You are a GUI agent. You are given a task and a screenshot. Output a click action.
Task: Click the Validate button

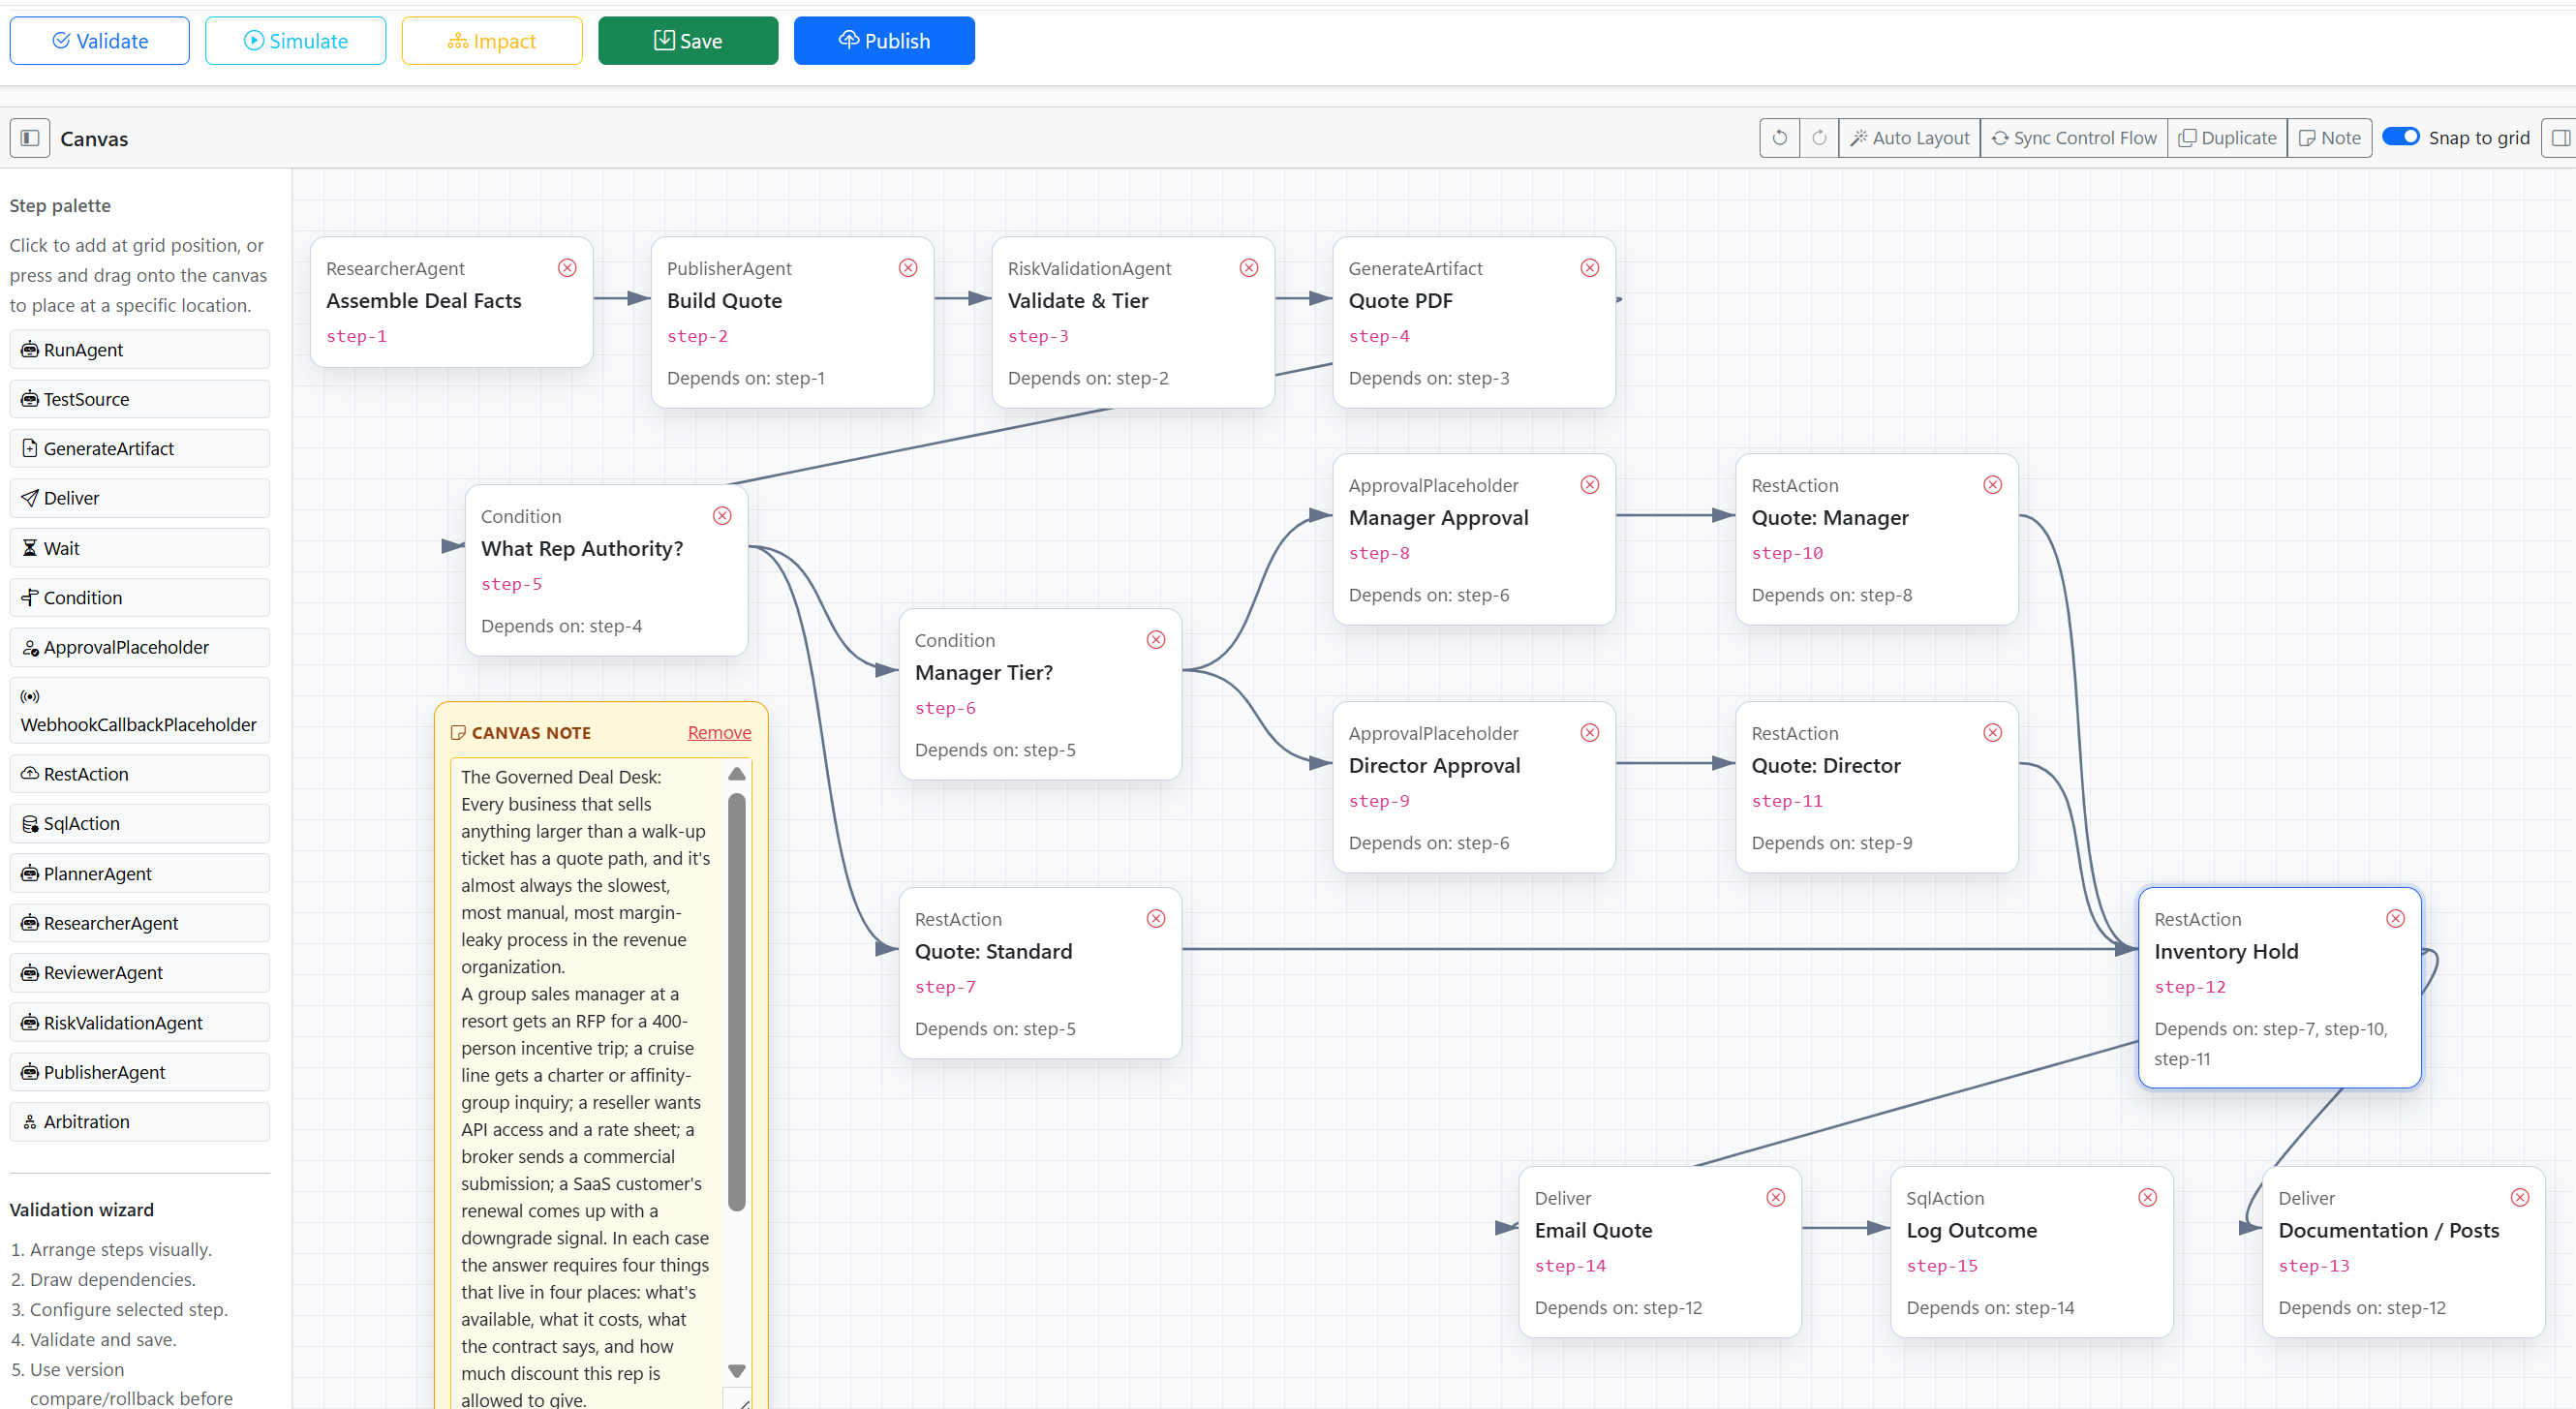click(x=99, y=41)
